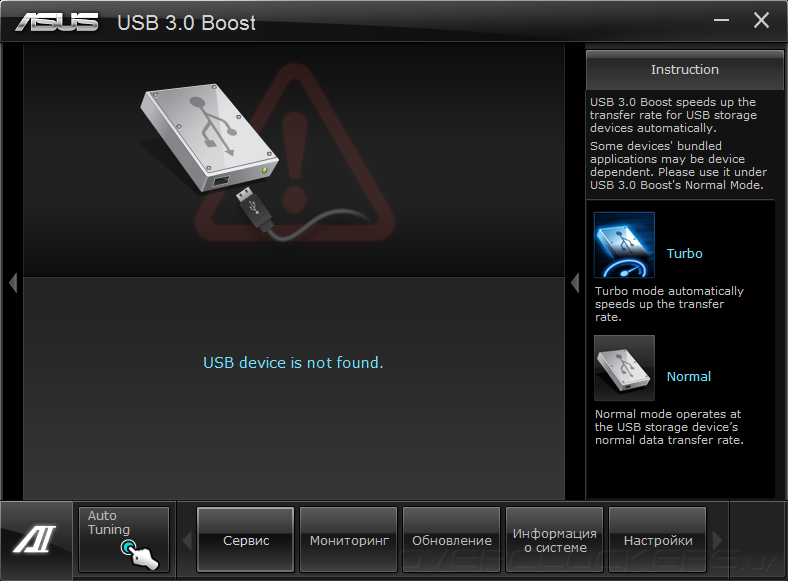Collapse the Instruction panel side arrow
The height and width of the screenshot is (581, 788).
575,282
